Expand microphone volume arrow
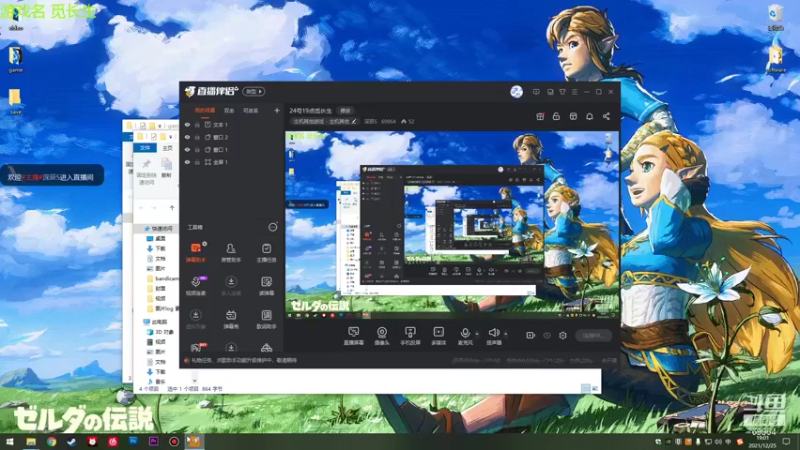Image resolution: width=800 pixels, height=450 pixels. (x=477, y=334)
